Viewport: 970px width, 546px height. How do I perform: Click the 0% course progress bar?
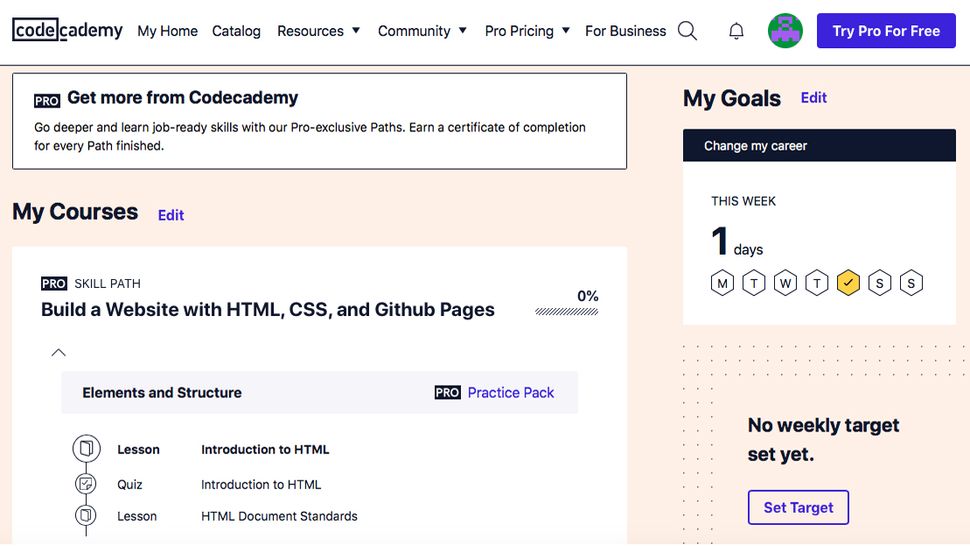point(567,312)
